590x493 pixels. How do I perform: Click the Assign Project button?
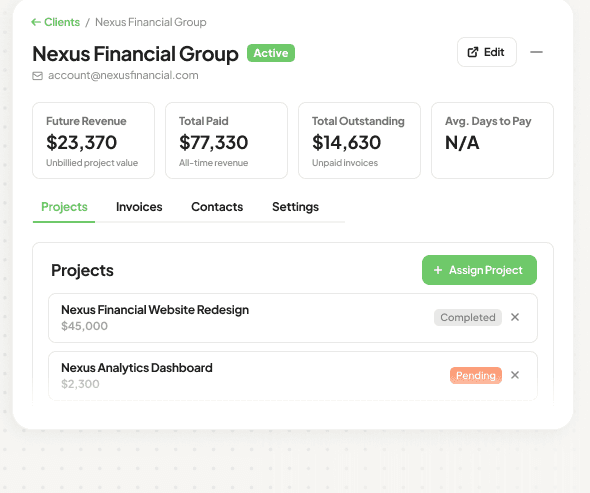[x=479, y=270]
